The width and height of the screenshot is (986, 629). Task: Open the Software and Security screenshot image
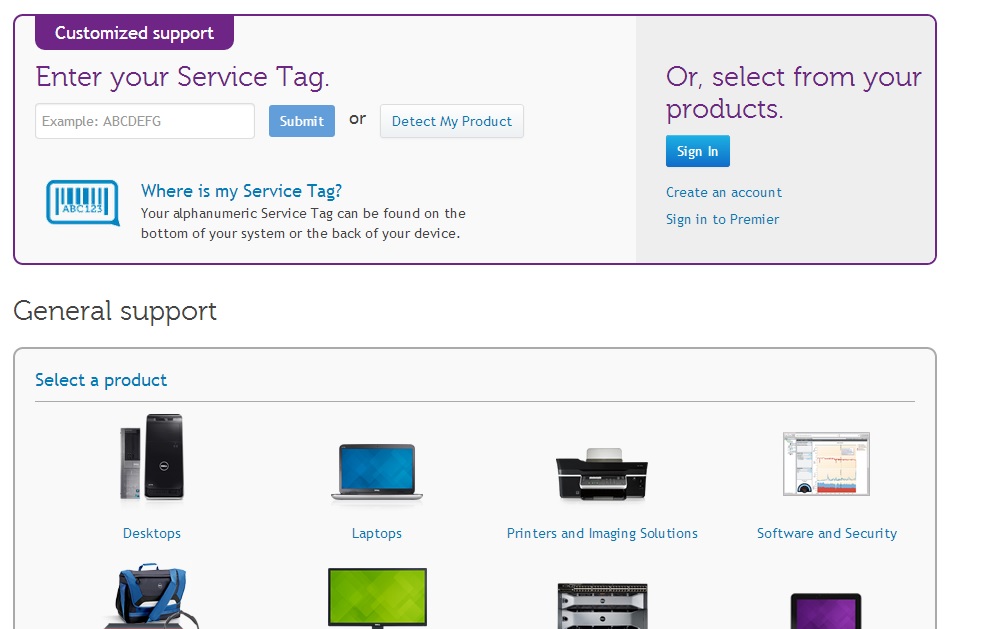click(x=826, y=464)
